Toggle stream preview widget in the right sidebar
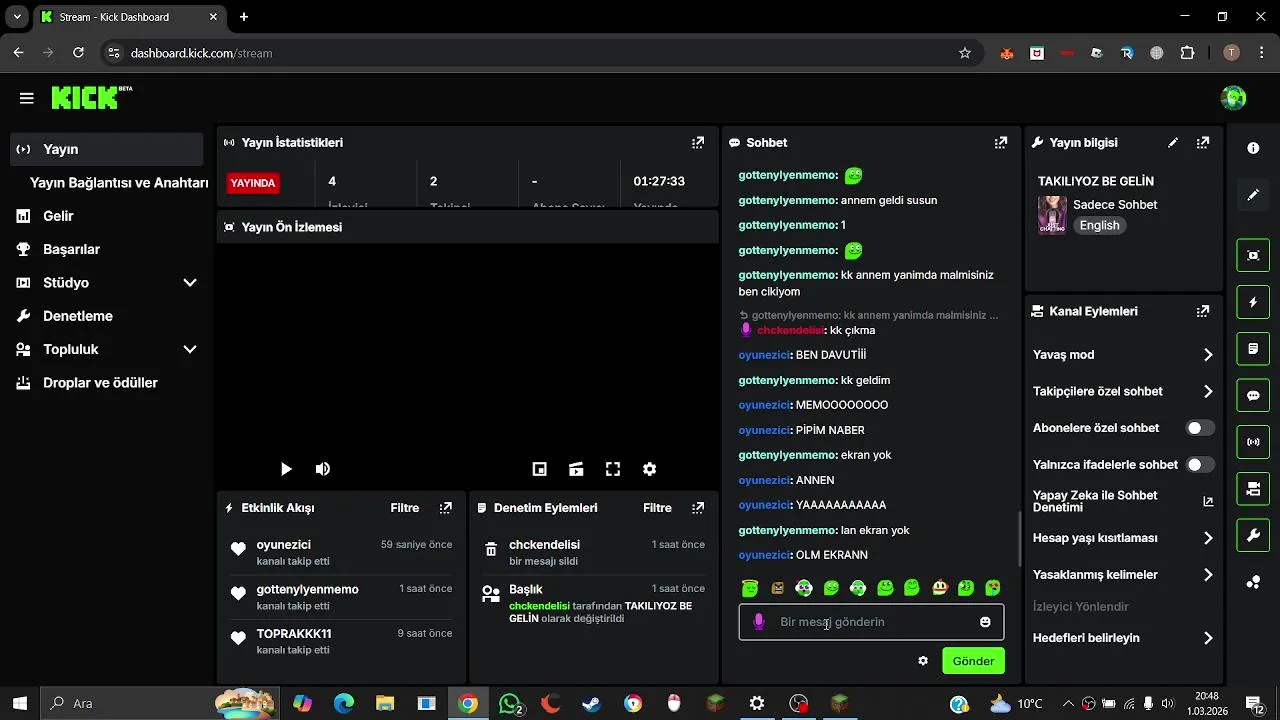 (x=1253, y=255)
